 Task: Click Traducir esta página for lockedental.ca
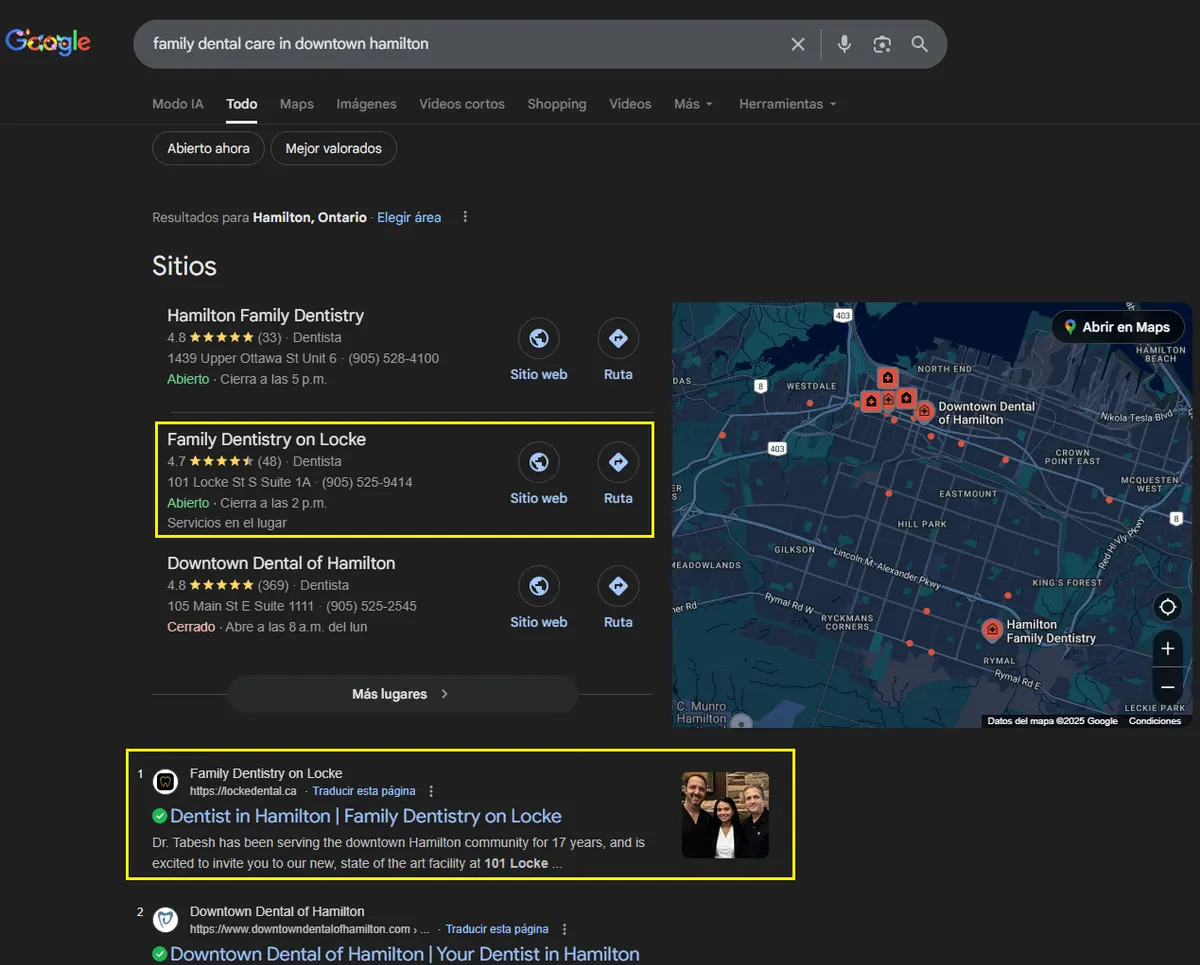pos(364,791)
